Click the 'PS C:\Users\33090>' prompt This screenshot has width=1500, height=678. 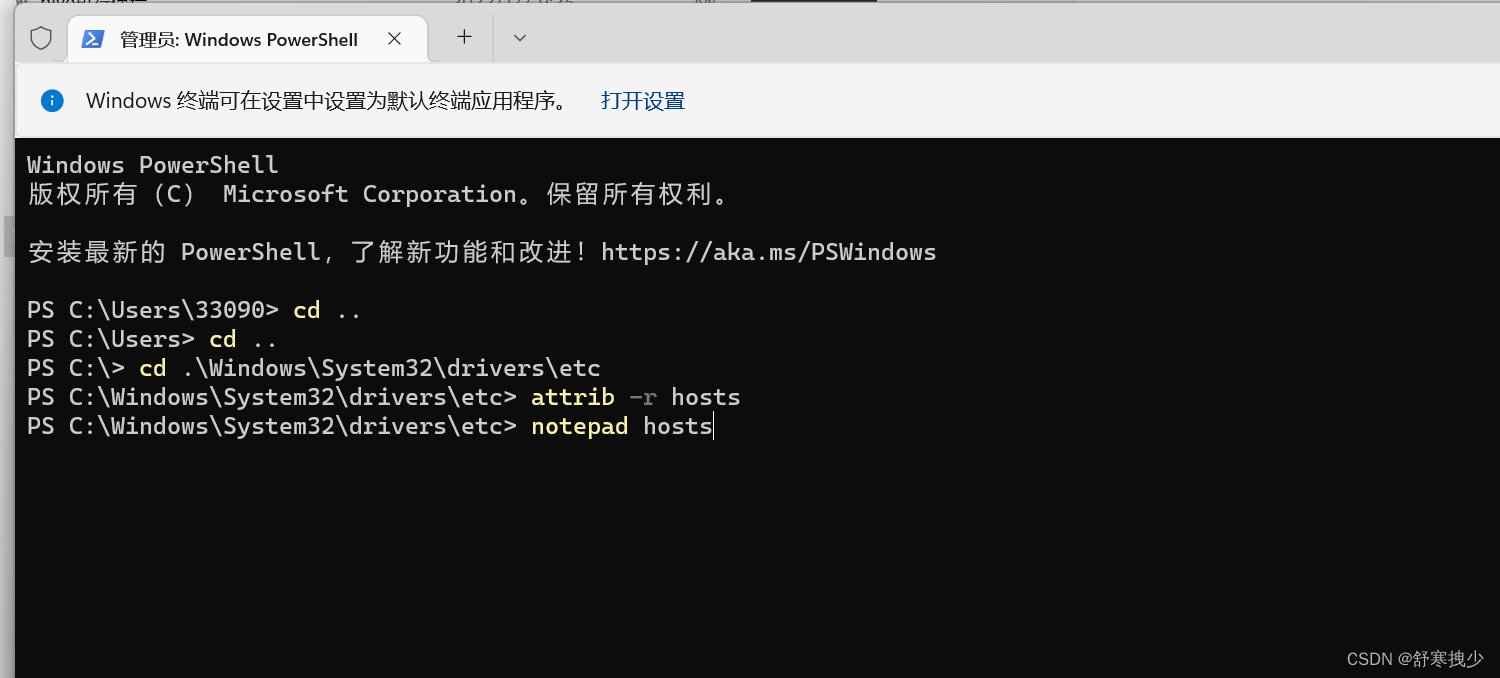coord(153,310)
